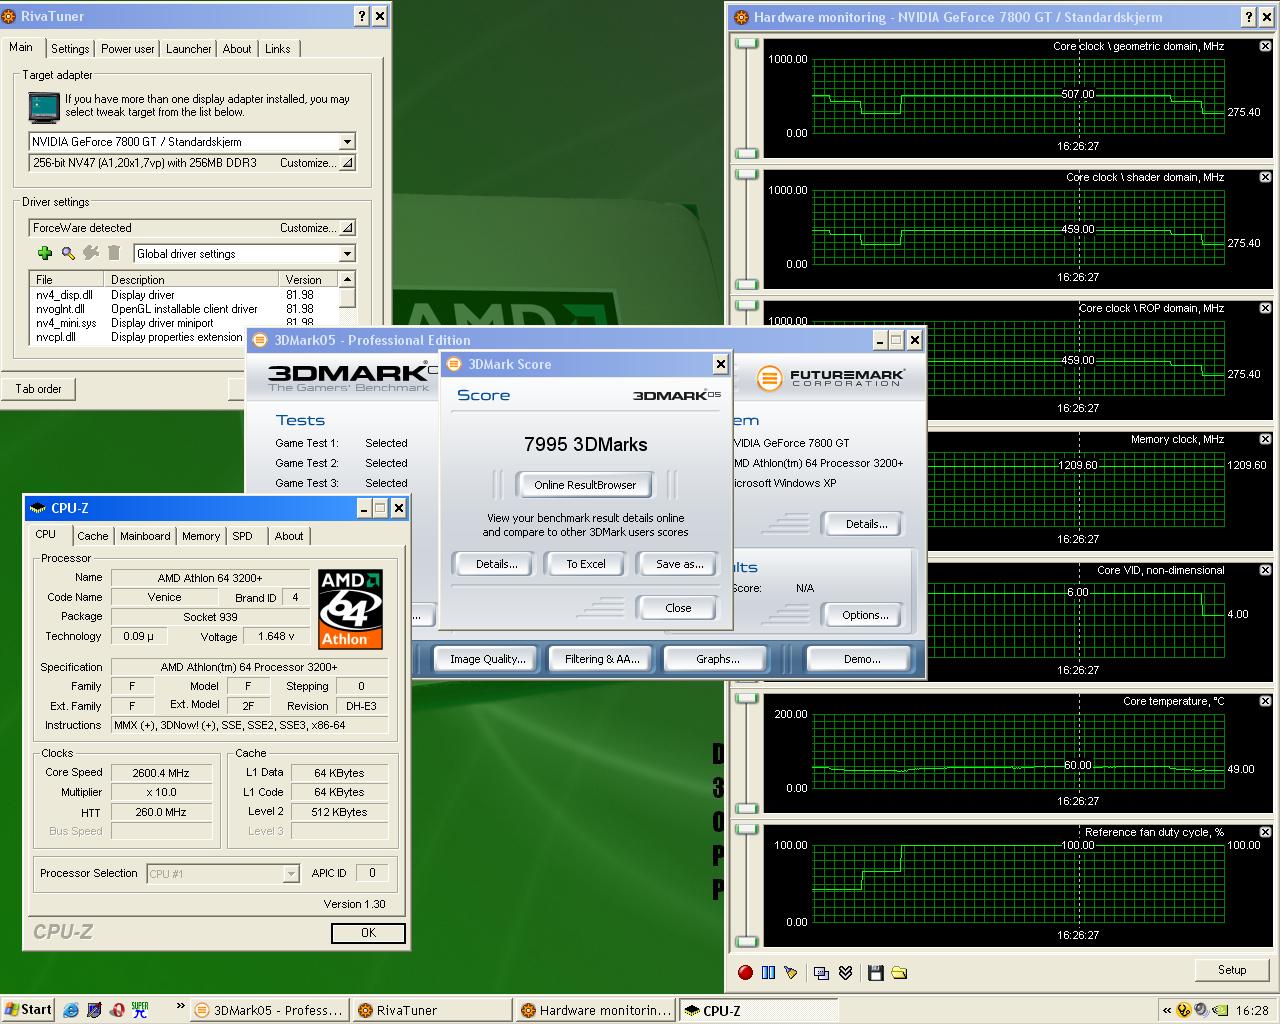The width and height of the screenshot is (1280, 1024).
Task: Click the AMD Athlon 64 logo in CPU-Z
Action: [350, 609]
